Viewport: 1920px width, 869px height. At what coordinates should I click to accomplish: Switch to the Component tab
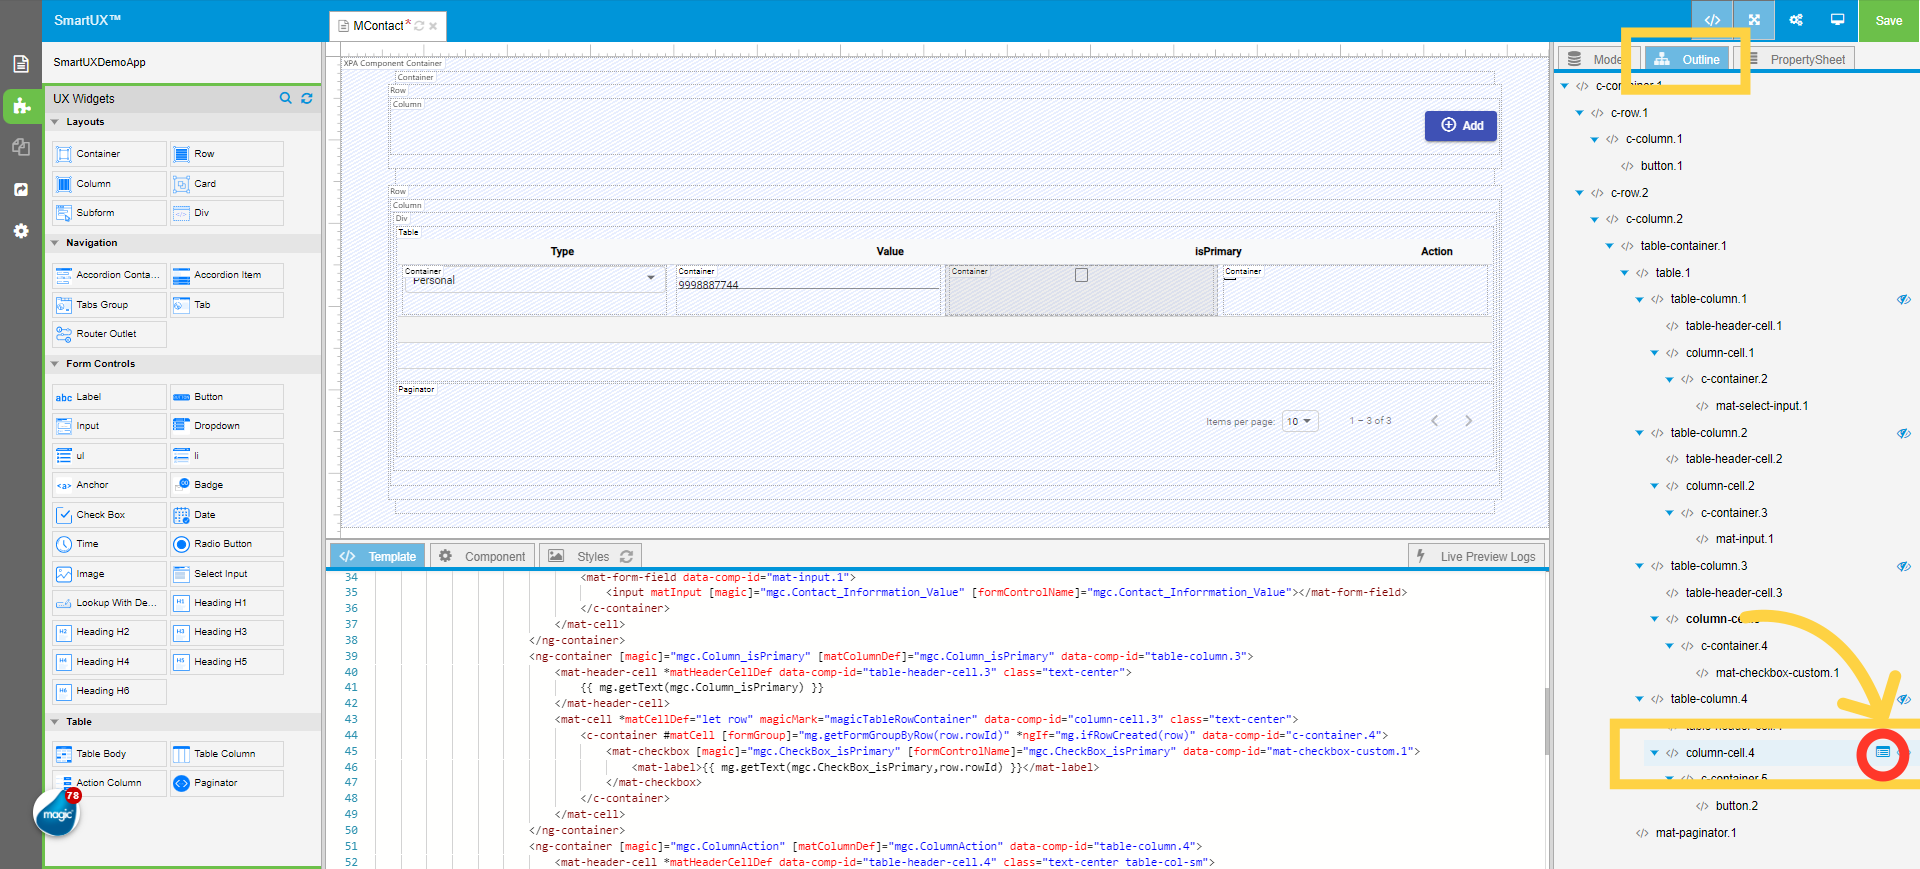[x=482, y=556]
